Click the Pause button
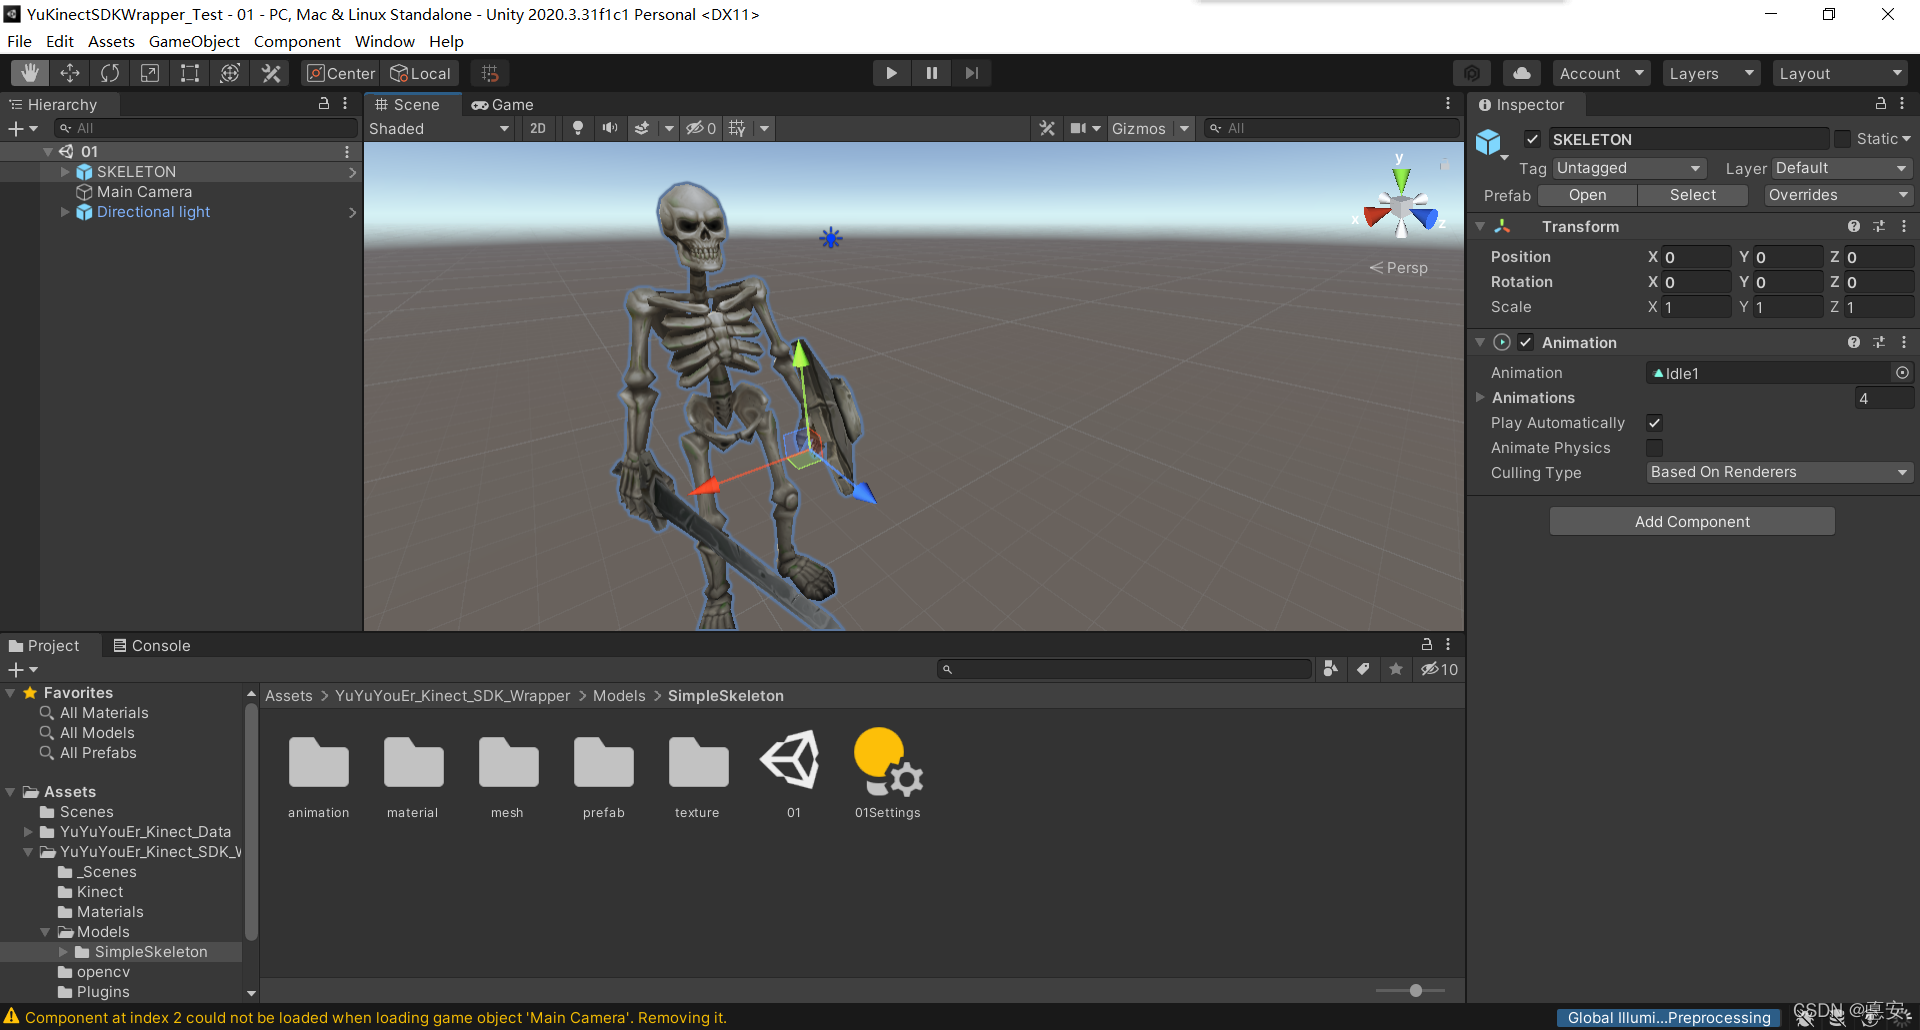 [x=931, y=73]
